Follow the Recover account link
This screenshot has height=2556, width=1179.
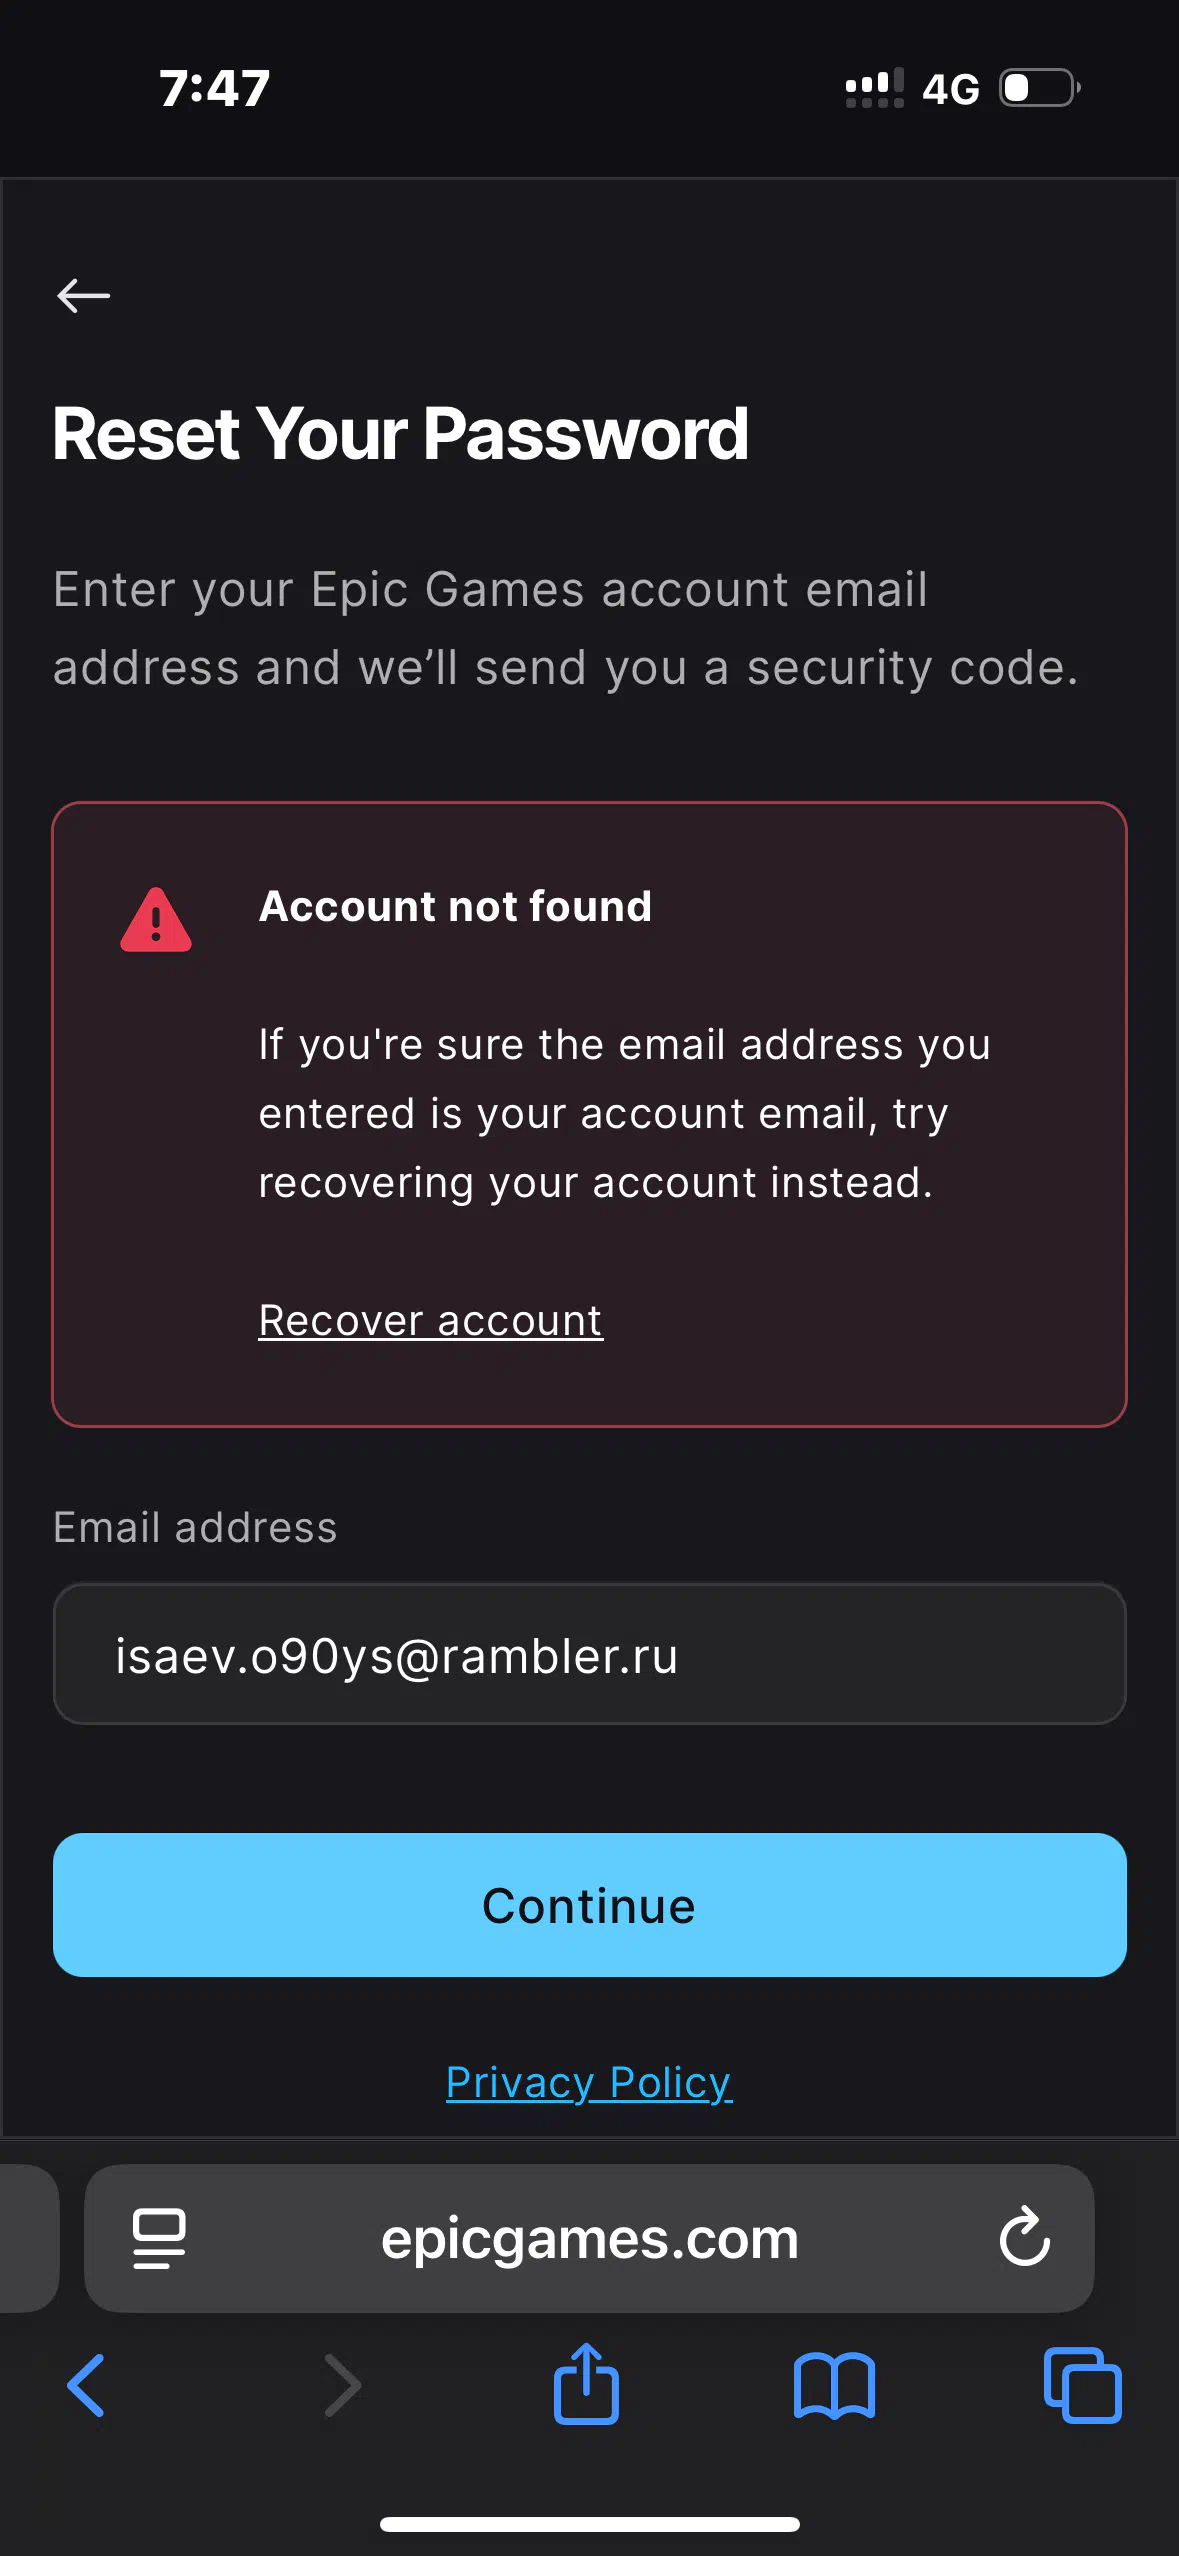tap(431, 1320)
